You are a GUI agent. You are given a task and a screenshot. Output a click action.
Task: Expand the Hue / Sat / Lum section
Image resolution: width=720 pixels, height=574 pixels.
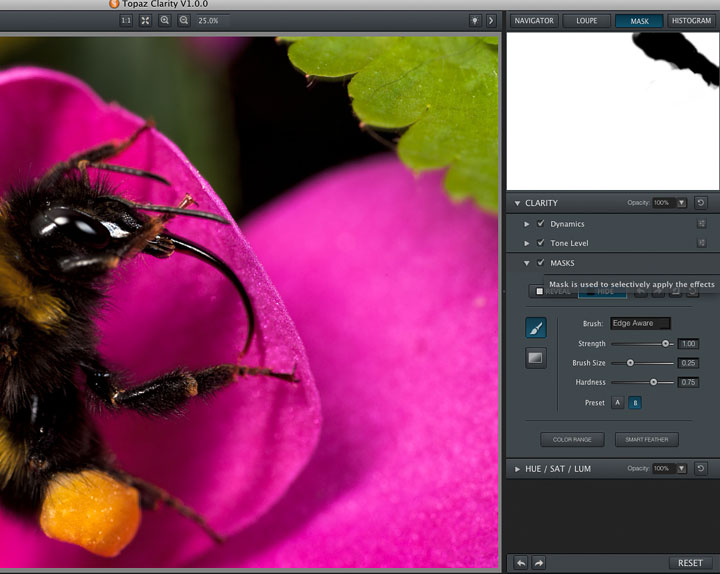(x=517, y=469)
